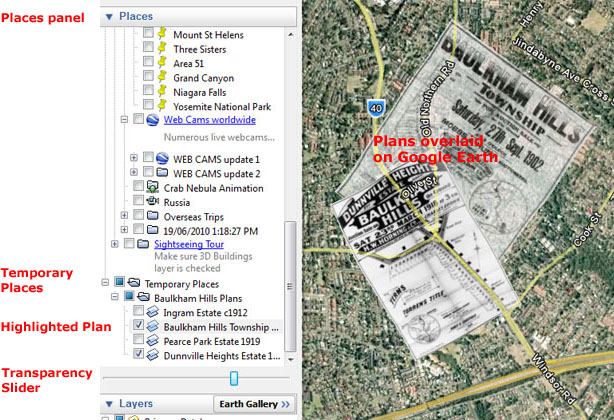Click the Mount St Helens pushpin icon
This screenshot has height=420, width=614.
click(162, 33)
